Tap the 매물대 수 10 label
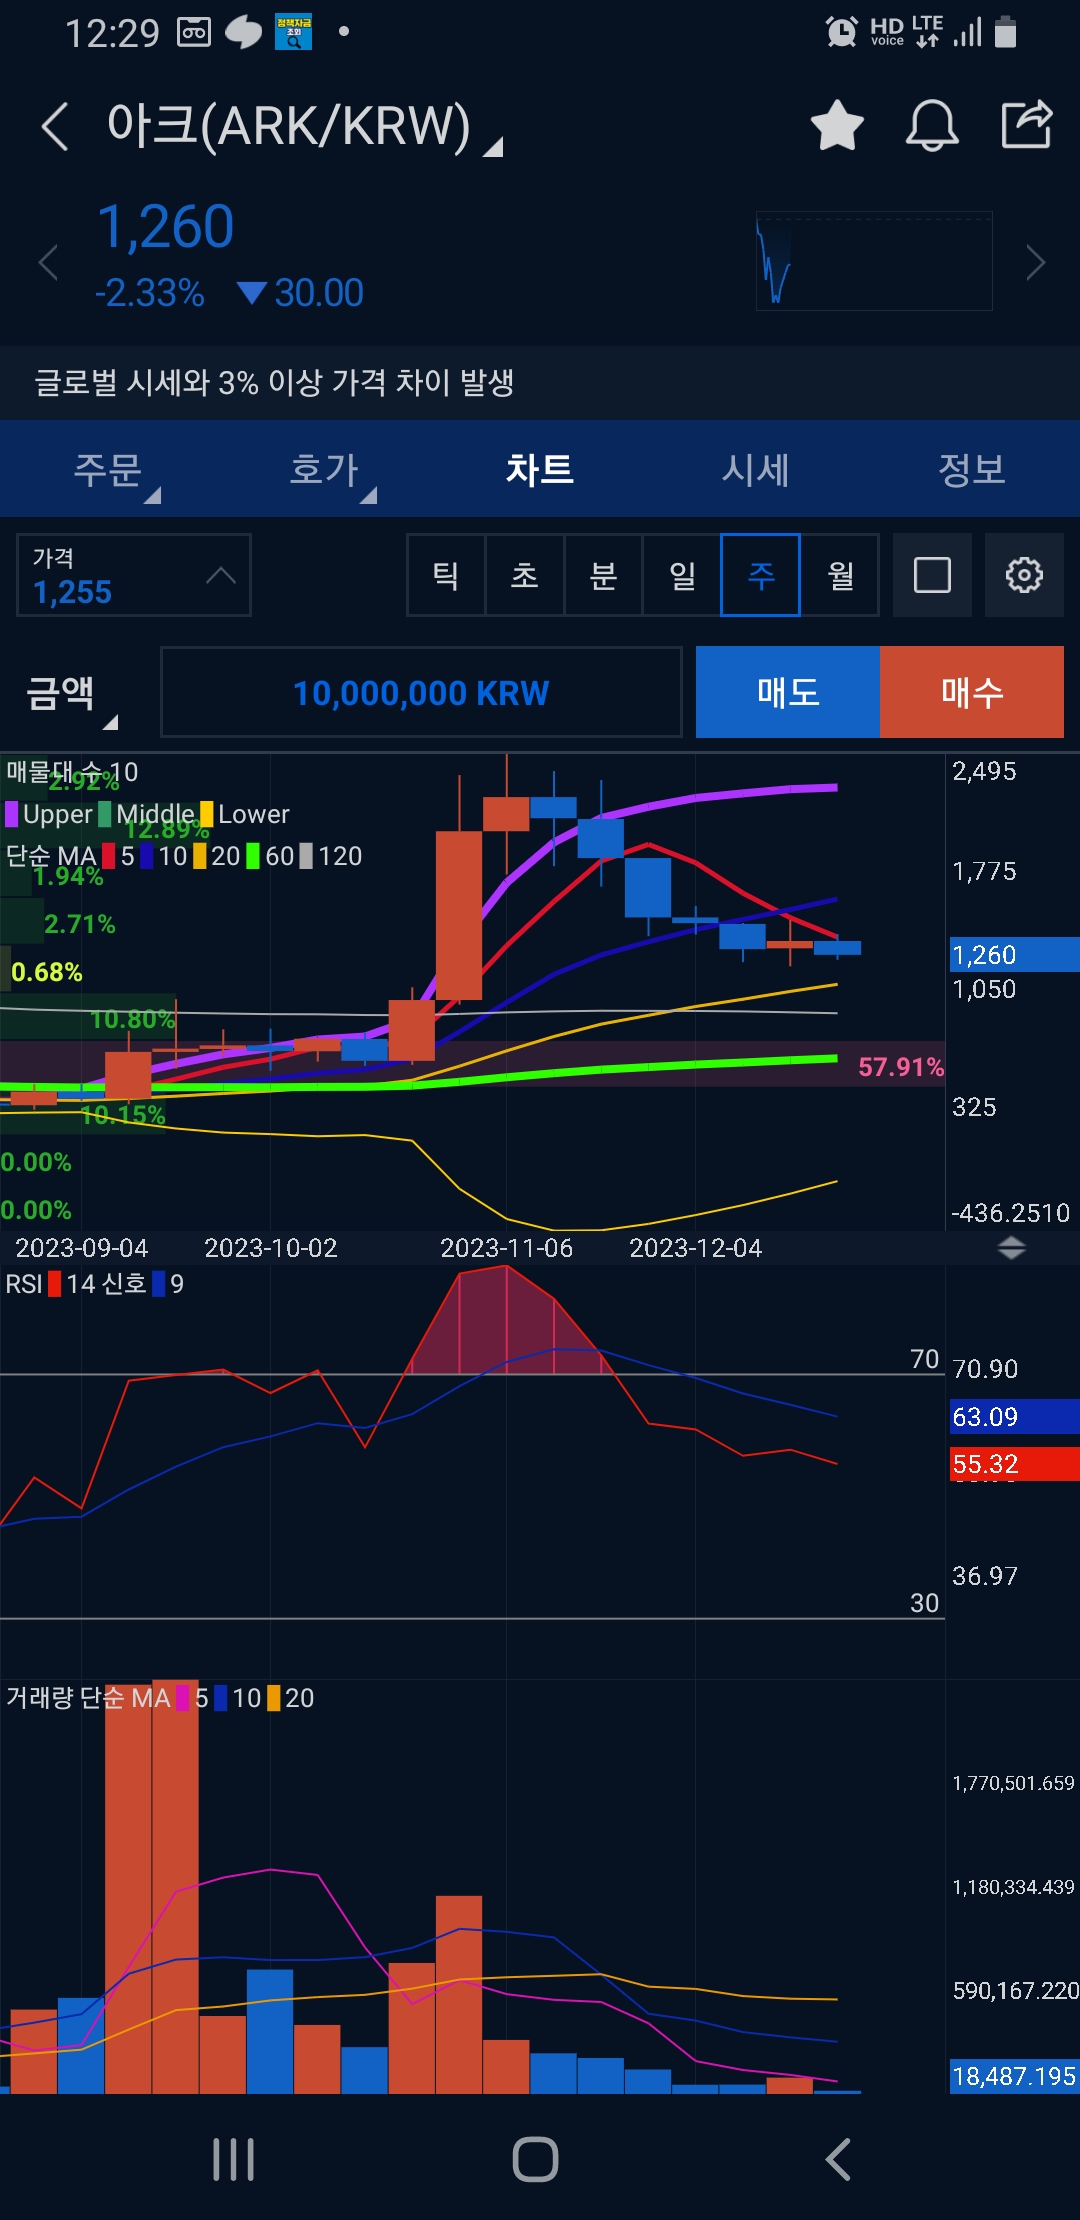Viewport: 1080px width, 2220px height. 72,772
